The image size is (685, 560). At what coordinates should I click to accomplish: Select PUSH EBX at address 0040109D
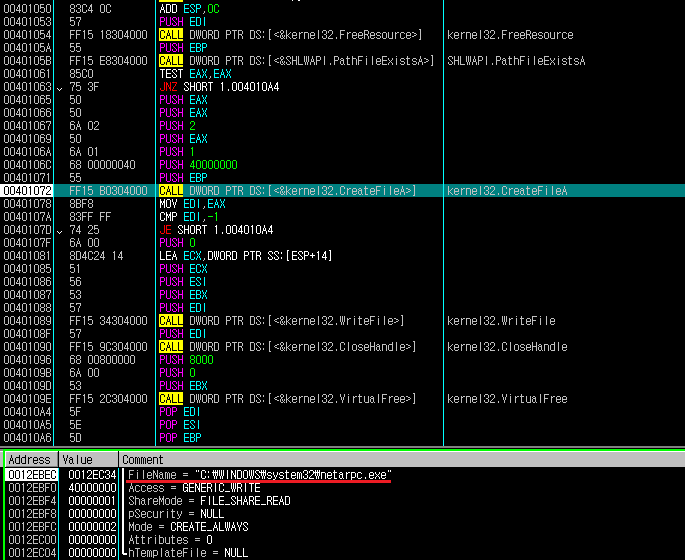183,386
